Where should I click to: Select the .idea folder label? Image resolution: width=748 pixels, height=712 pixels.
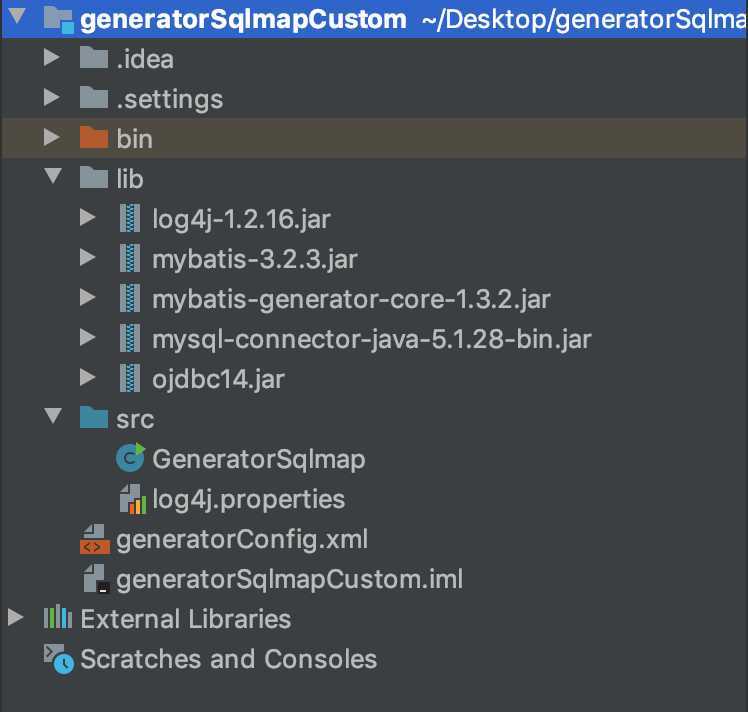pyautogui.click(x=145, y=59)
